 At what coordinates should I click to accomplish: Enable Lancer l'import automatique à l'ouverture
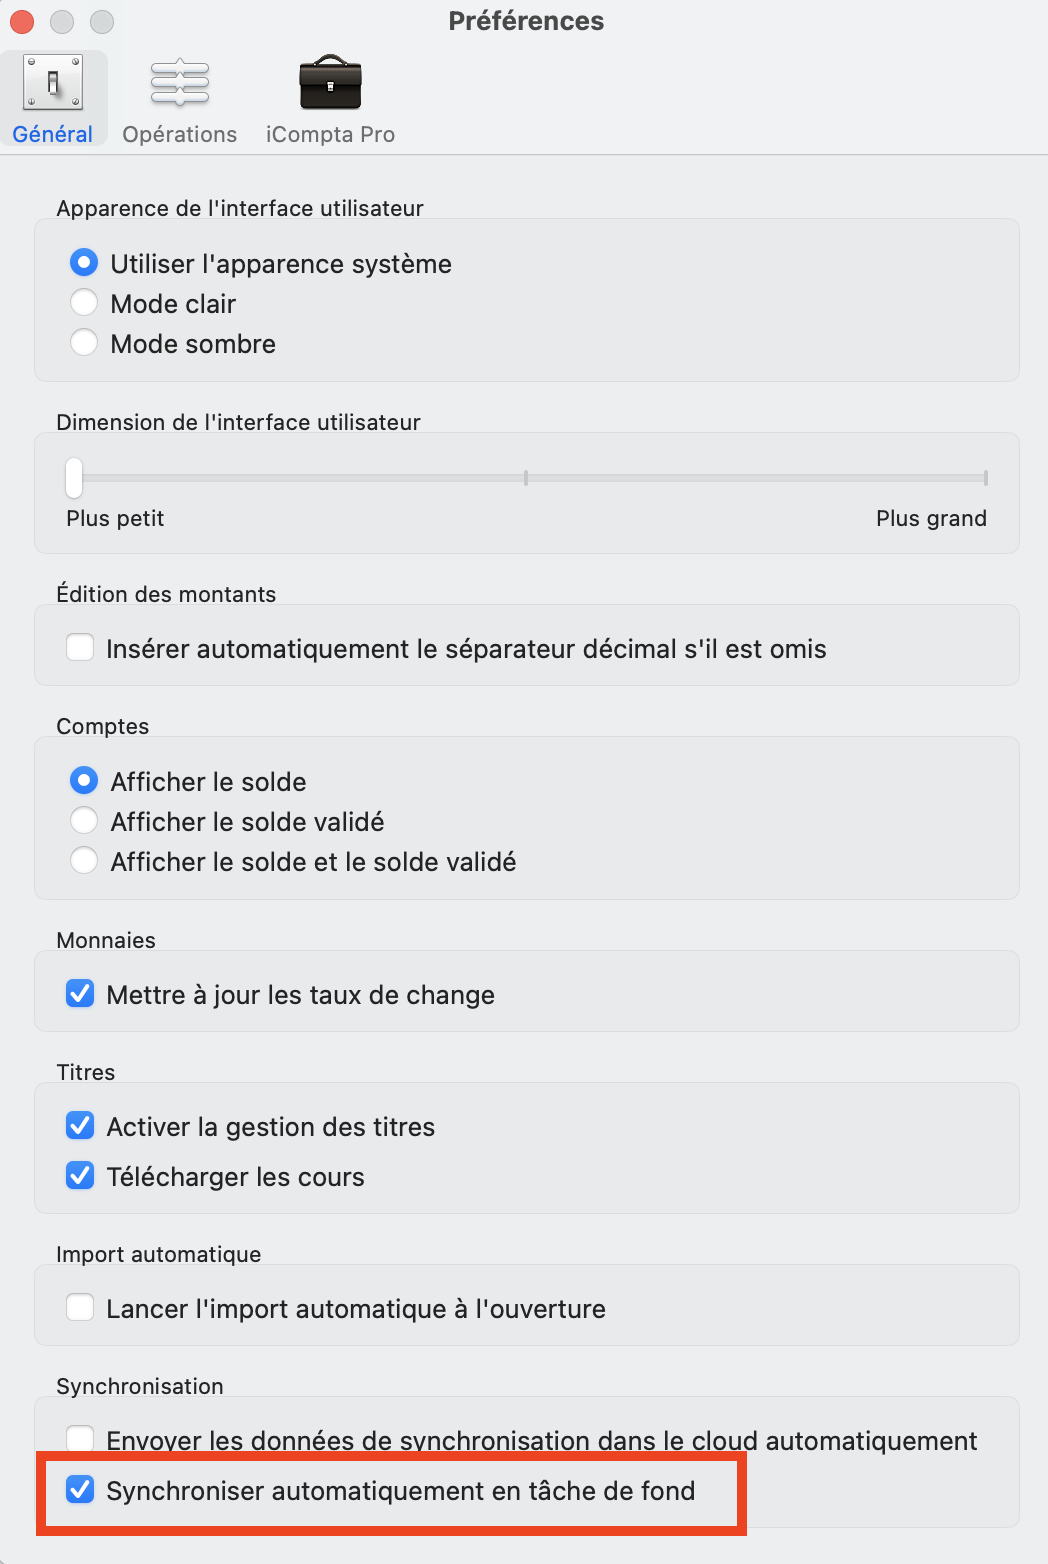pos(80,1308)
